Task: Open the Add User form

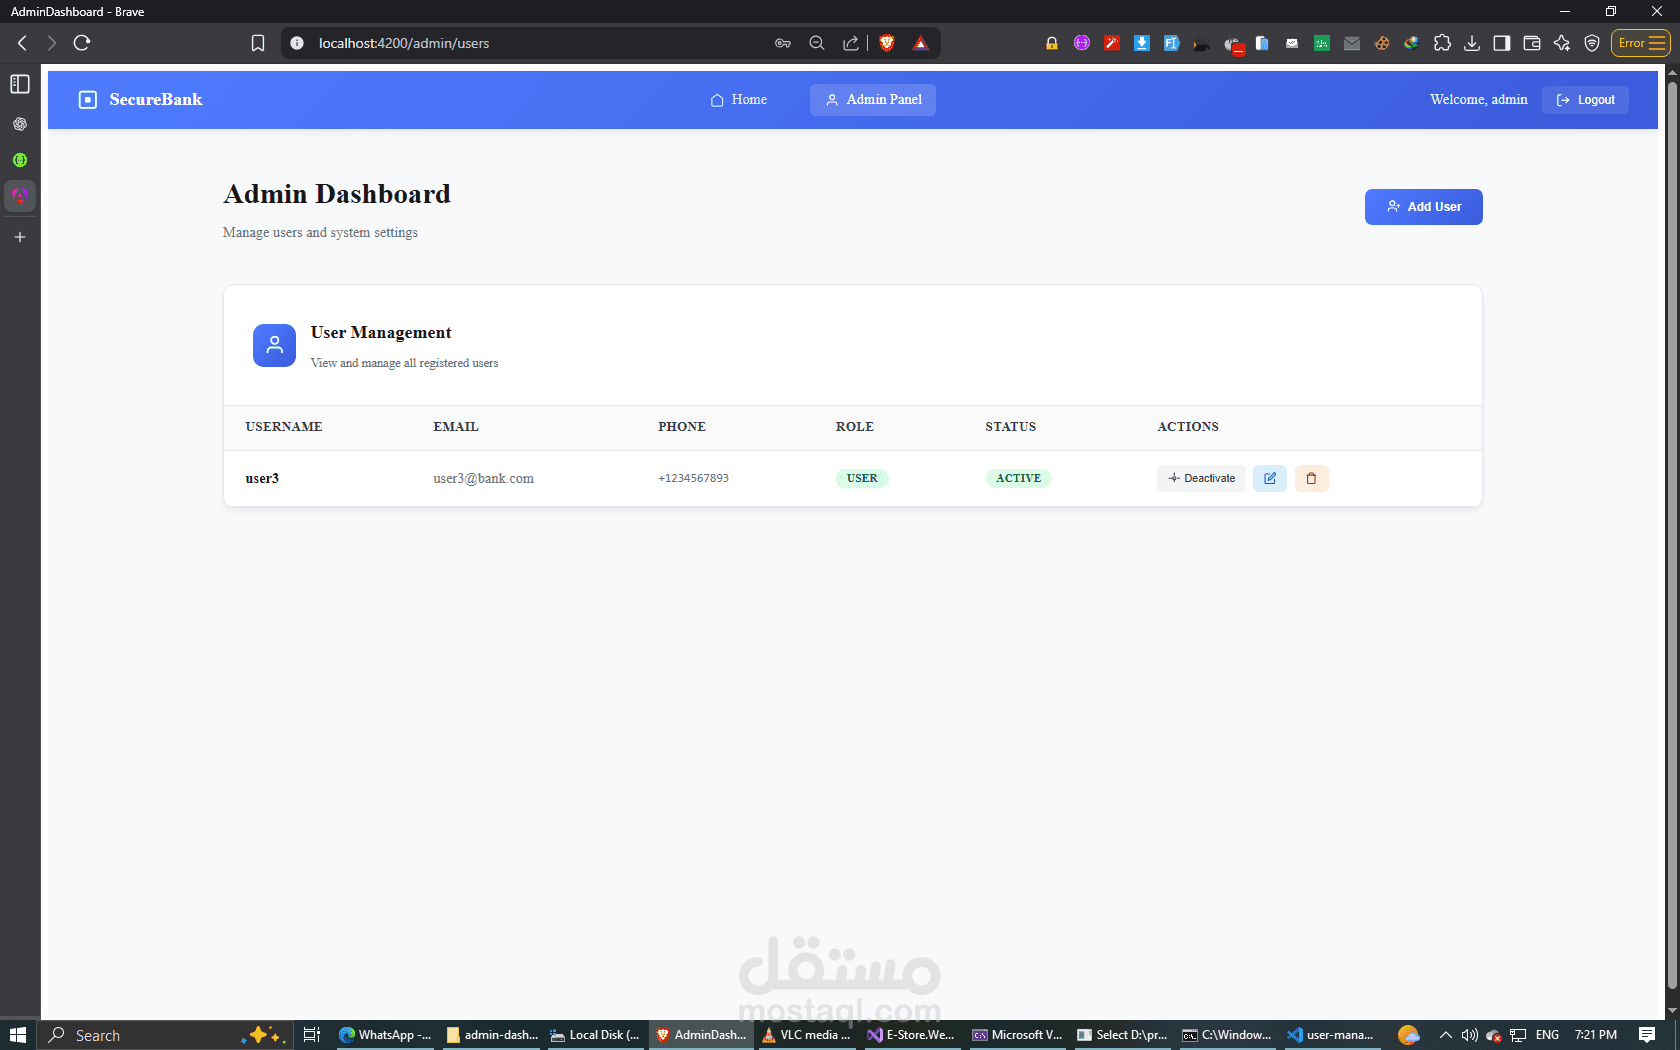Action: (x=1423, y=207)
